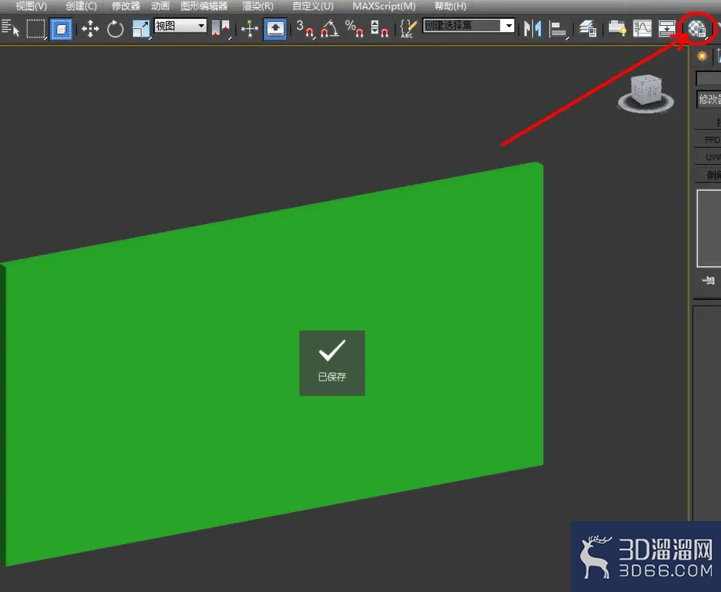The width and height of the screenshot is (721, 592).
Task: Expand the 创建选择集 dropdown arrow
Action: click(508, 26)
